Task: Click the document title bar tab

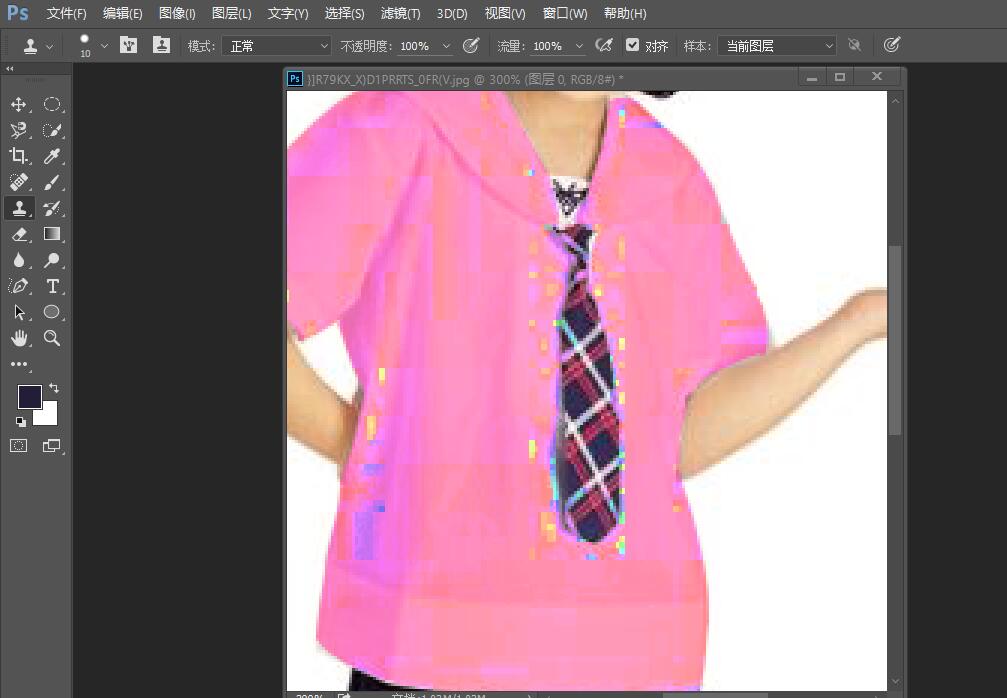Action: click(x=465, y=79)
